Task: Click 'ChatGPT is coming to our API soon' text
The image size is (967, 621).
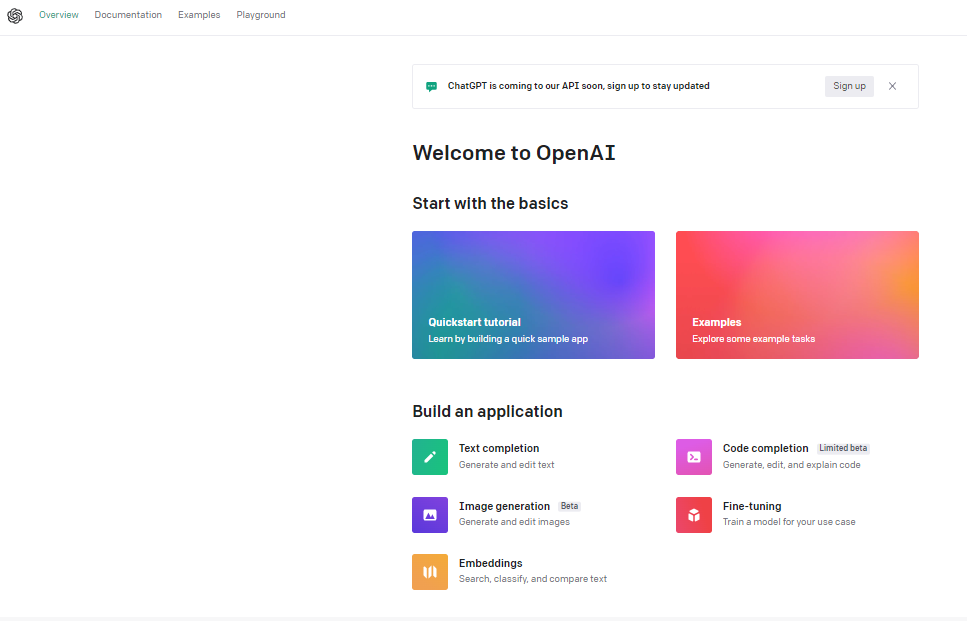Action: point(526,86)
